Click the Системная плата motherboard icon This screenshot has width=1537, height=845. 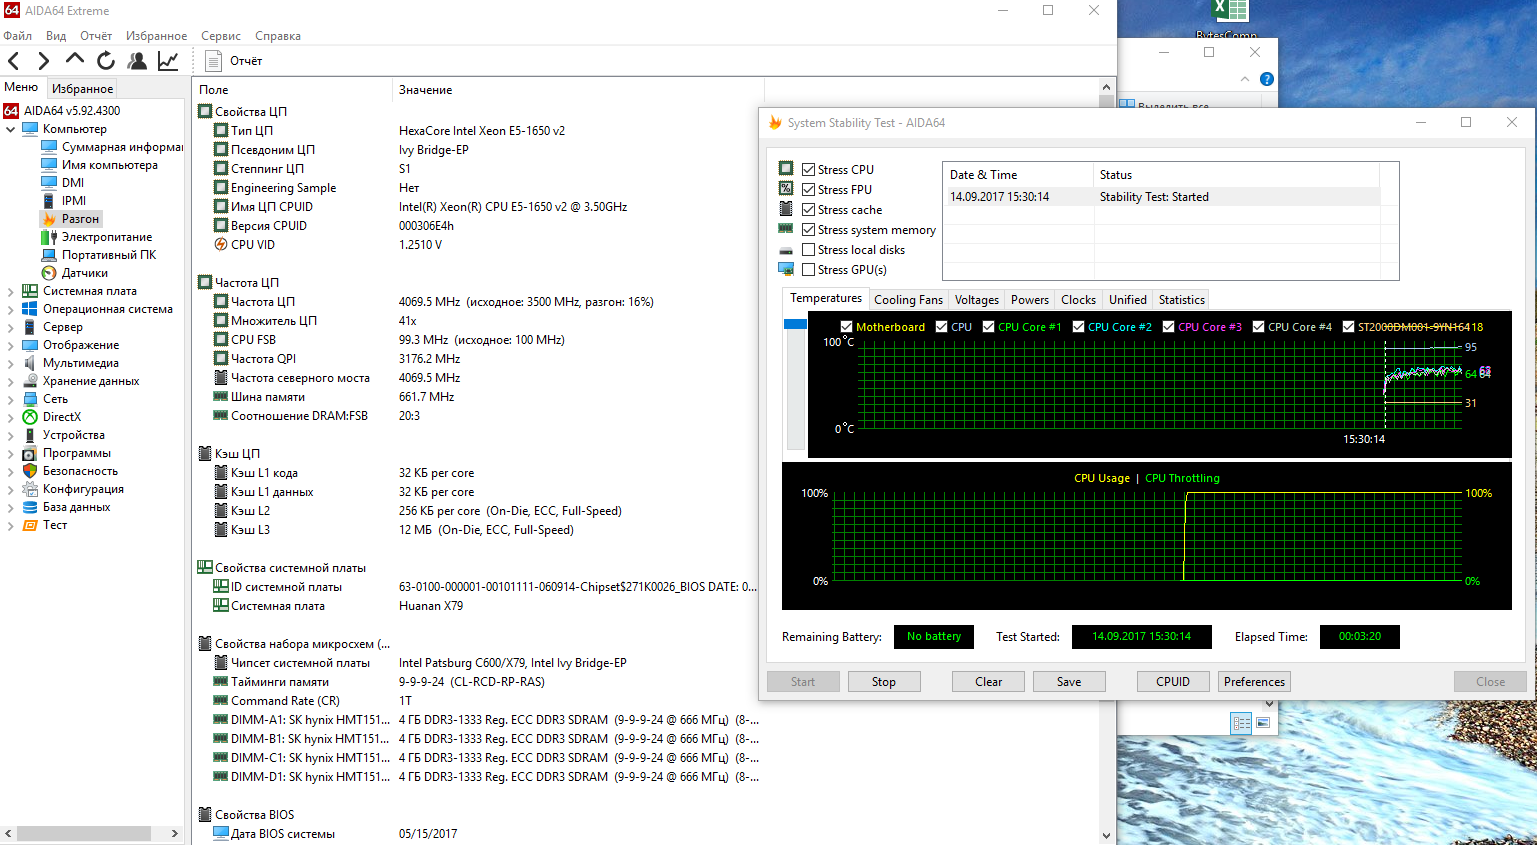(x=30, y=291)
